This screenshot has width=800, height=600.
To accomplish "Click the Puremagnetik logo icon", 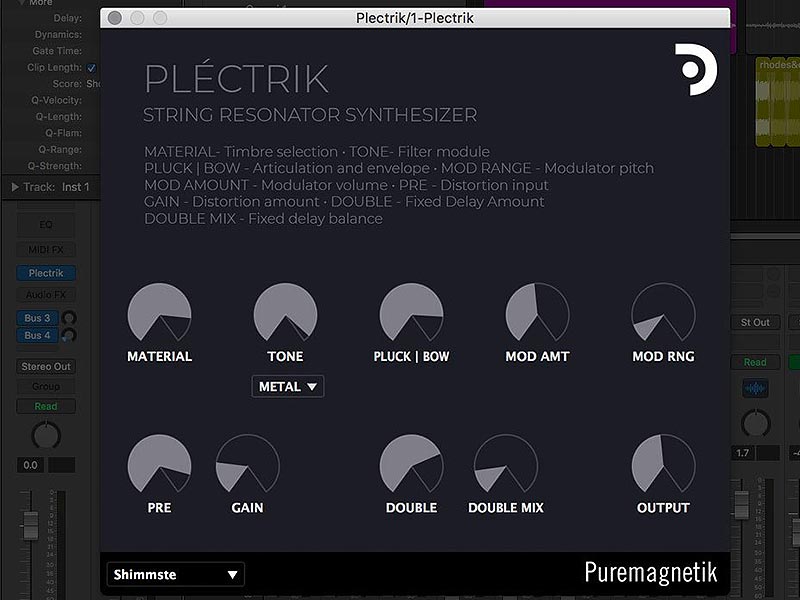I will click(x=696, y=69).
